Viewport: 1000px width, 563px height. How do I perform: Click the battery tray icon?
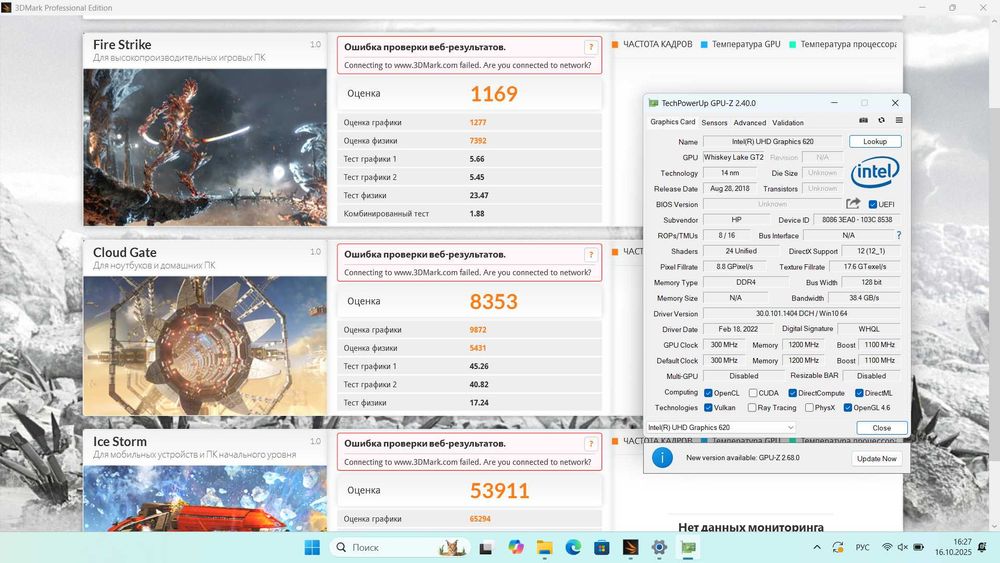(918, 547)
